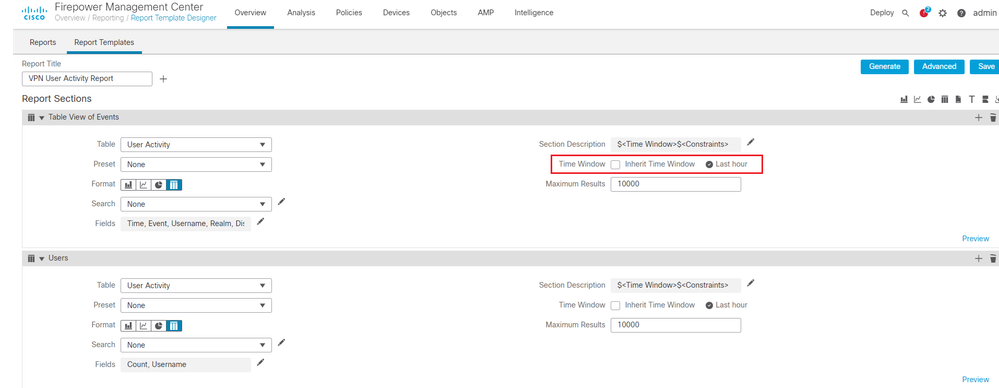This screenshot has width=999, height=388.
Task: Click Maximum Results field in Table View of Events
Action: 675,184
